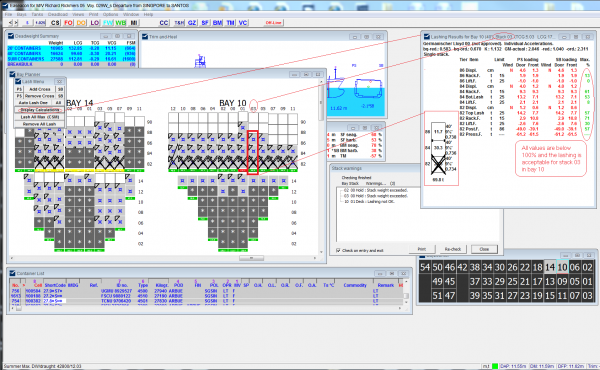Click the Bay Planner vertical scrollbar
600x370 pixels.
point(321,165)
